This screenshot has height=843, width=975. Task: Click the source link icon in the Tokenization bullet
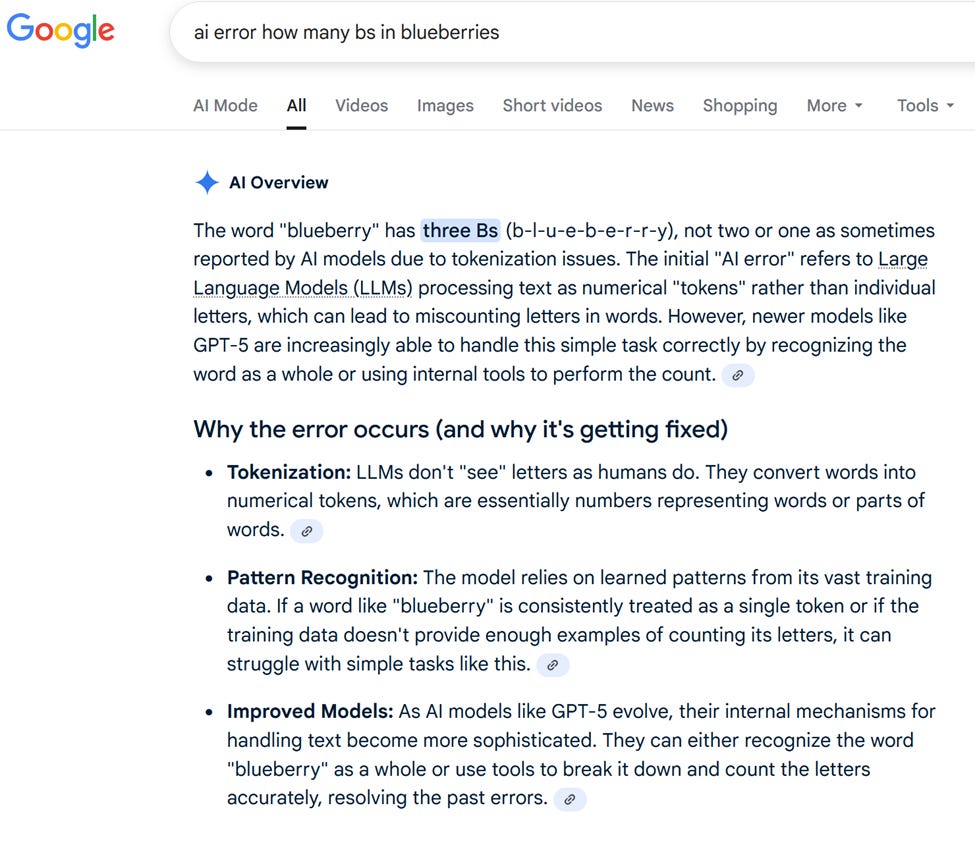click(306, 530)
